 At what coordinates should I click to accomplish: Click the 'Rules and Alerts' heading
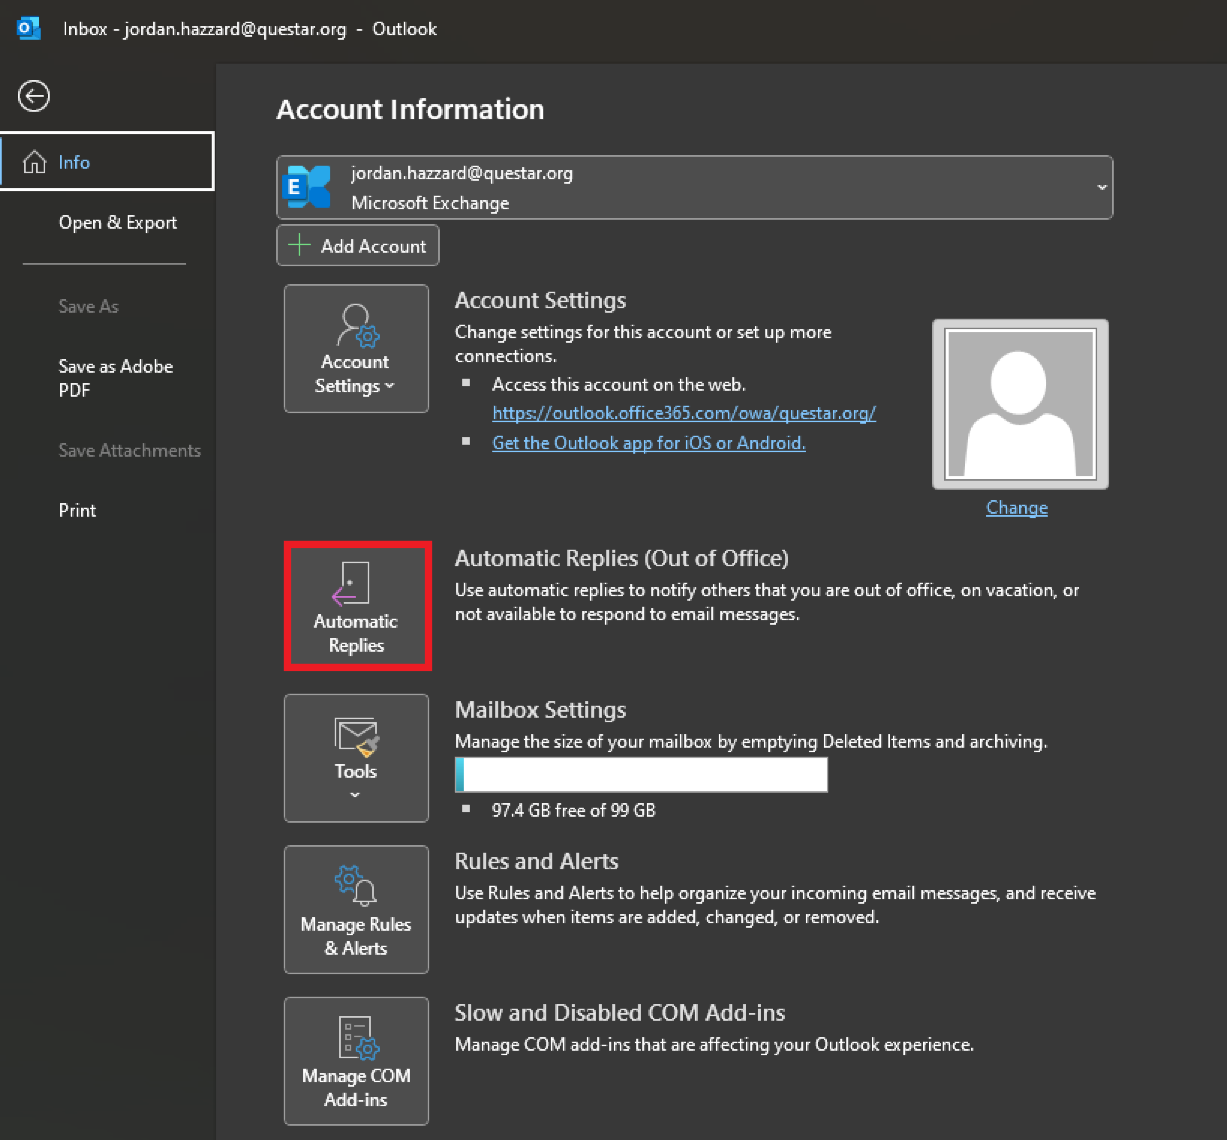pos(537,861)
